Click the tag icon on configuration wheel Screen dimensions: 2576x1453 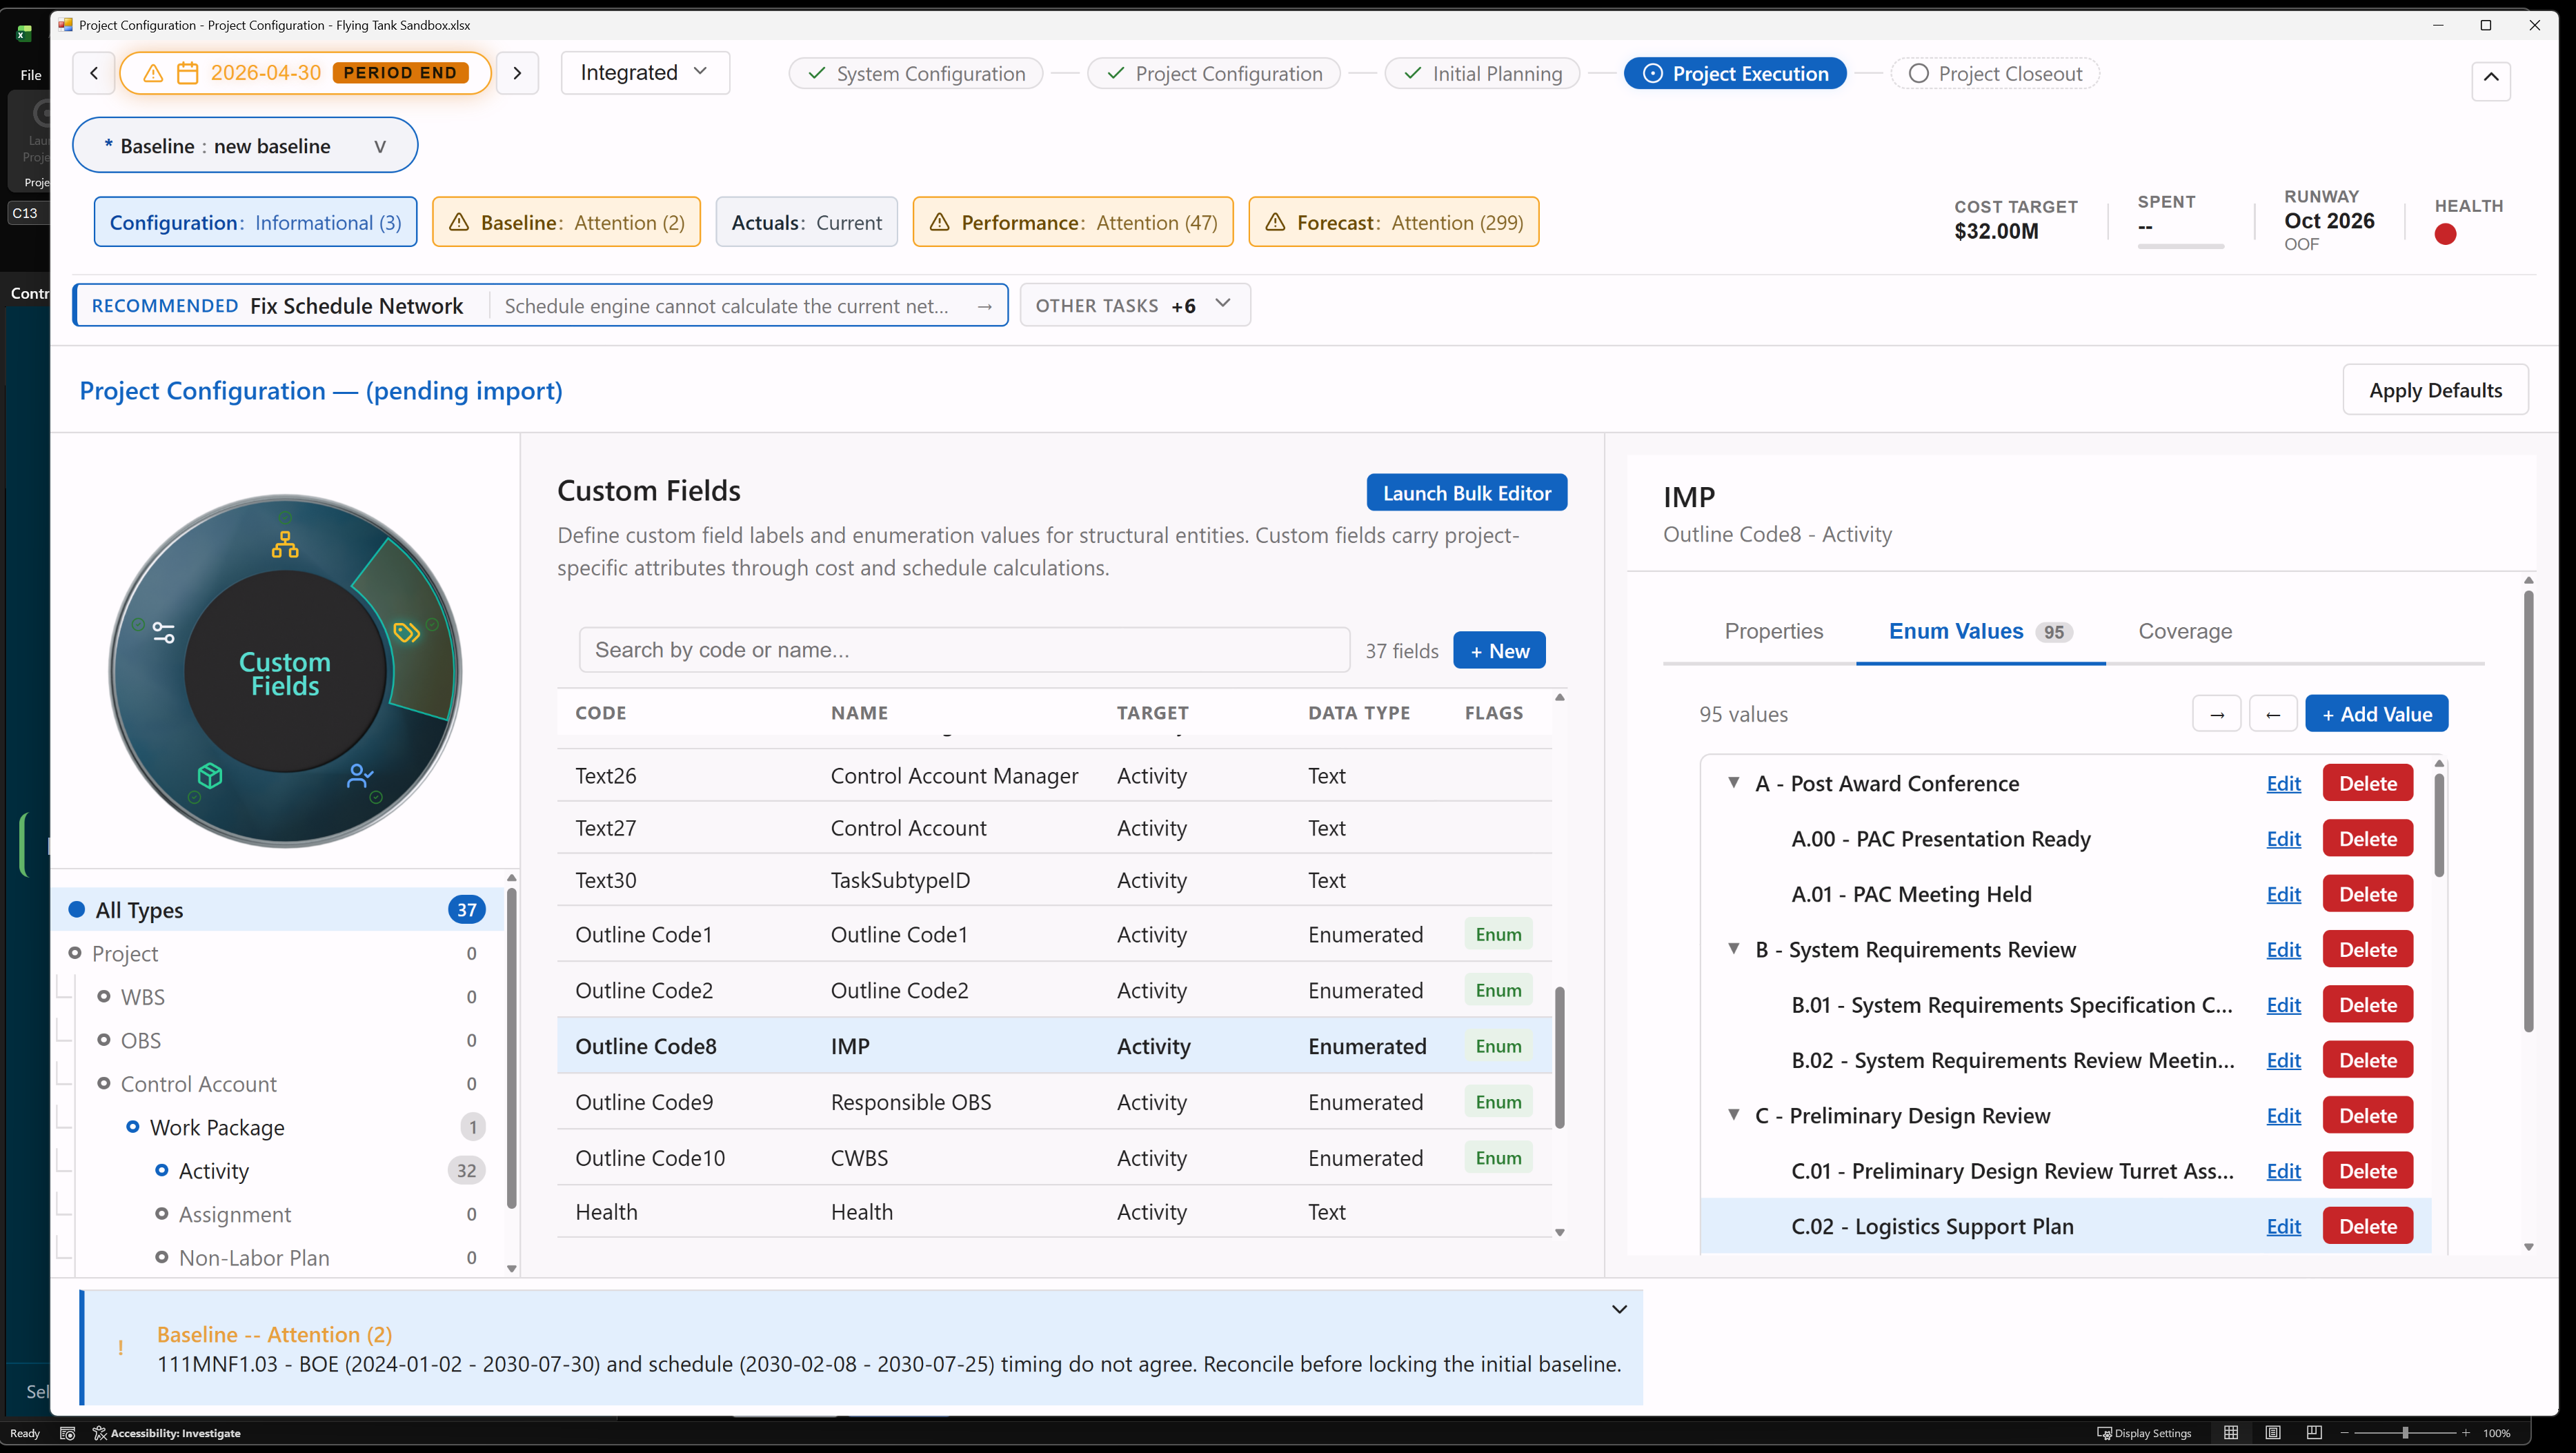coord(406,633)
